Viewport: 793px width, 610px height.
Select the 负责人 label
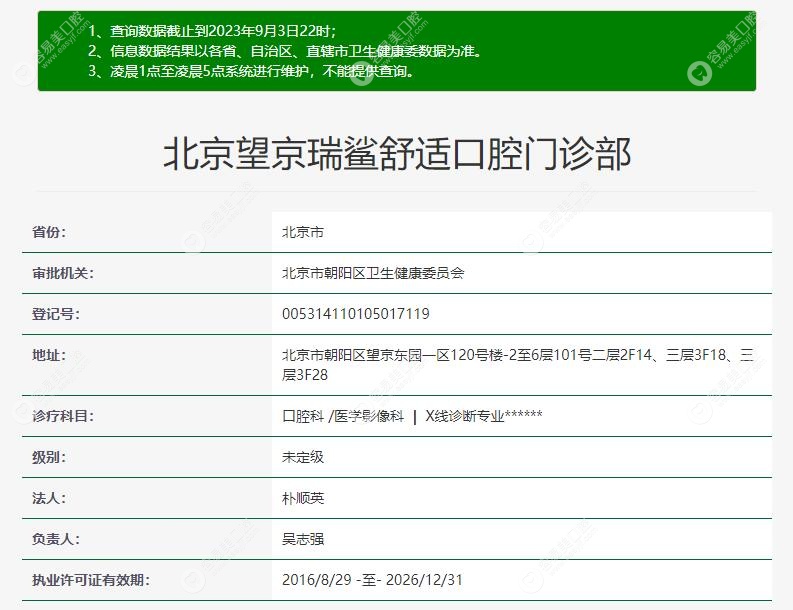[x=56, y=539]
